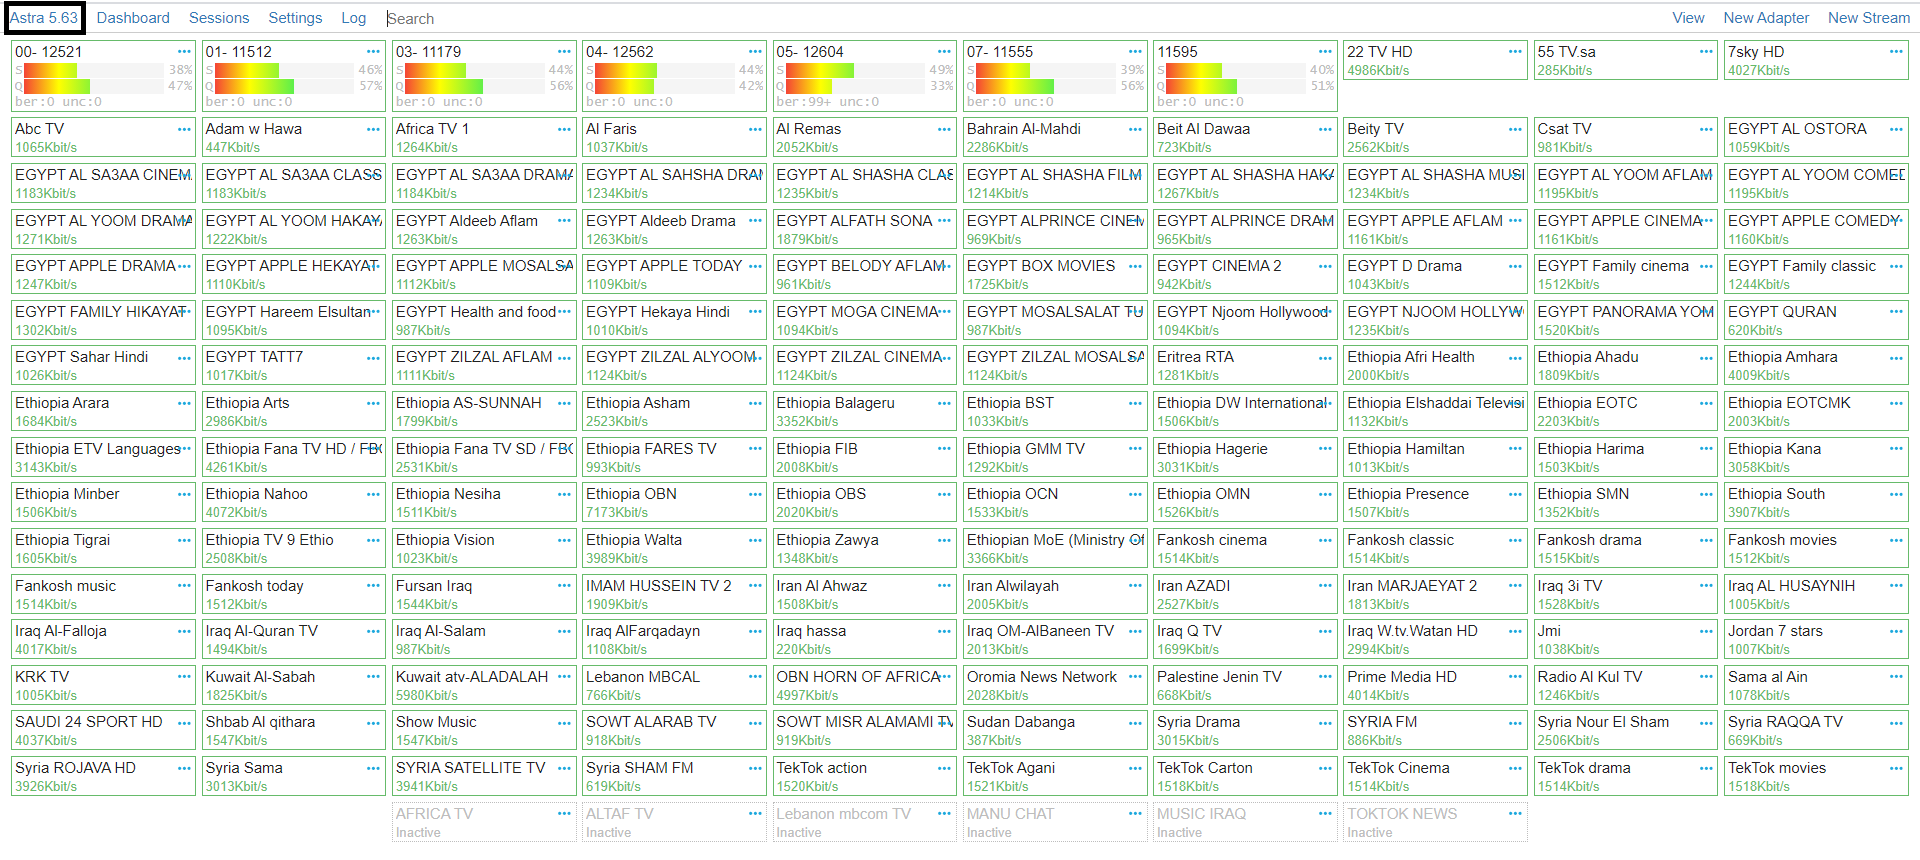Image resolution: width=1920 pixels, height=860 pixels.
Task: Select the Sudan Dabanga stream name
Action: coord(1020,722)
